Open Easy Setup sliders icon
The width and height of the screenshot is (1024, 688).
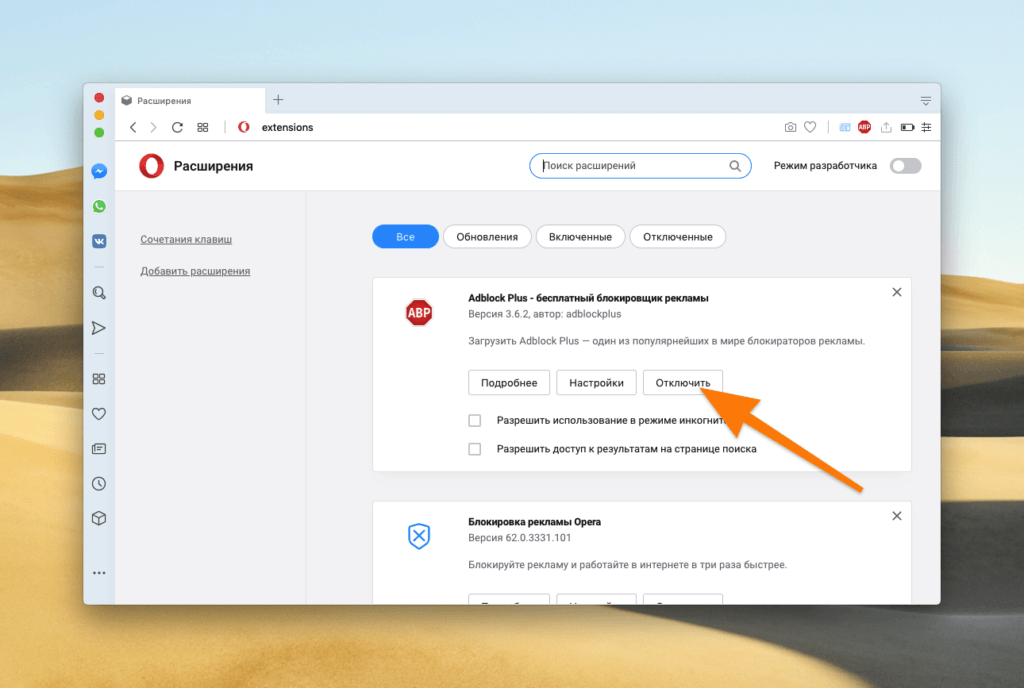pyautogui.click(x=926, y=127)
